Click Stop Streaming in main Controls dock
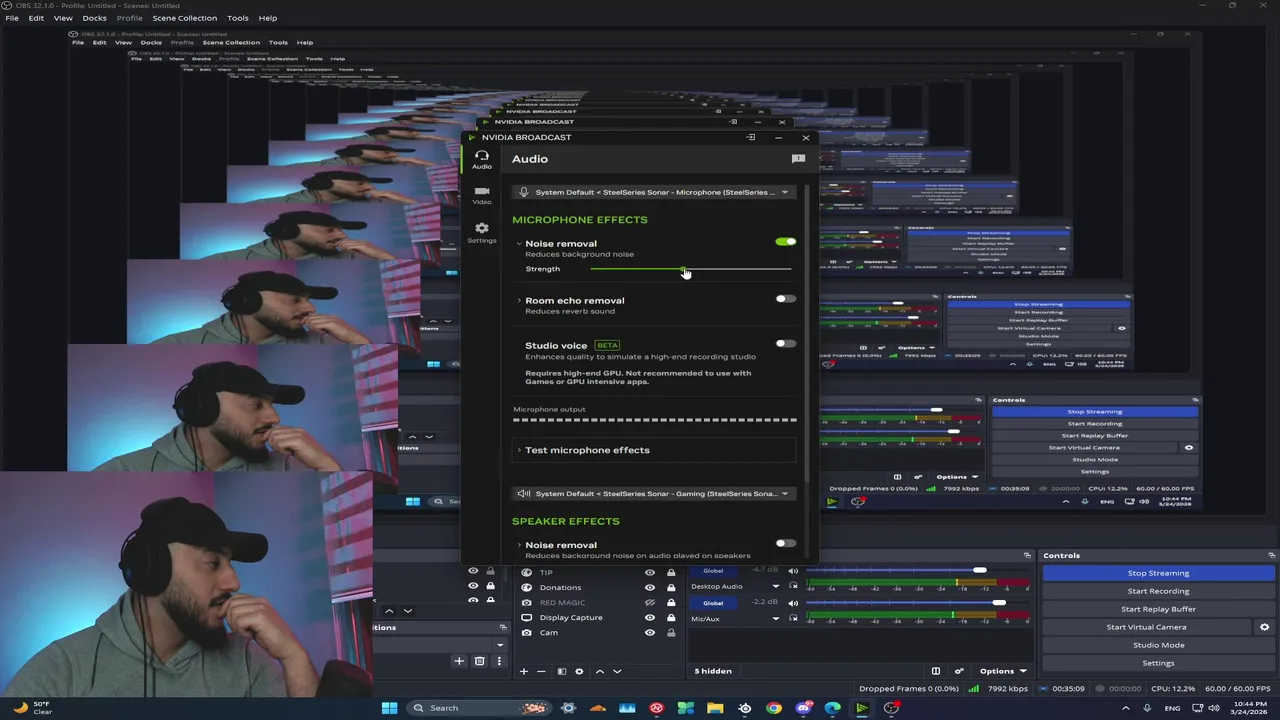Viewport: 1280px width, 720px height. coord(1158,573)
